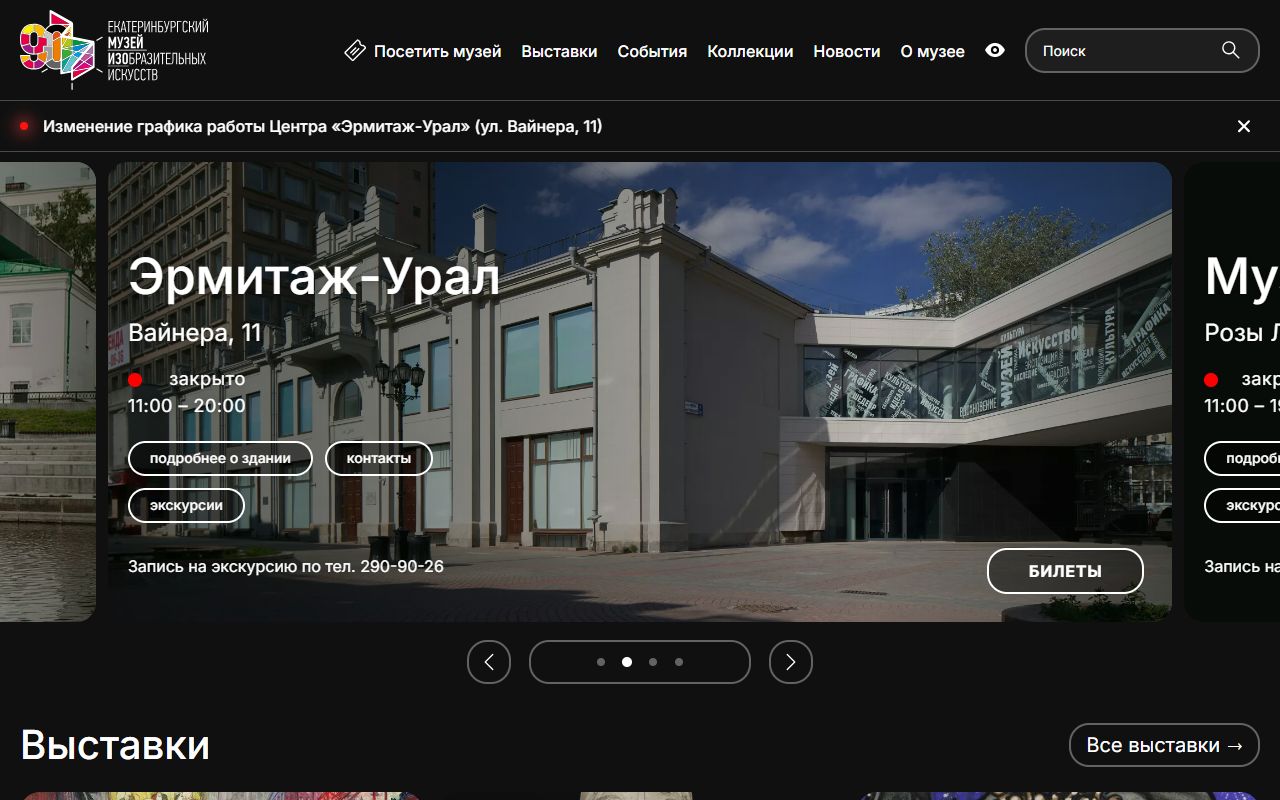Screen dimensions: 1280x800
Task: Select the first carousel dot
Action: [x=601, y=662]
